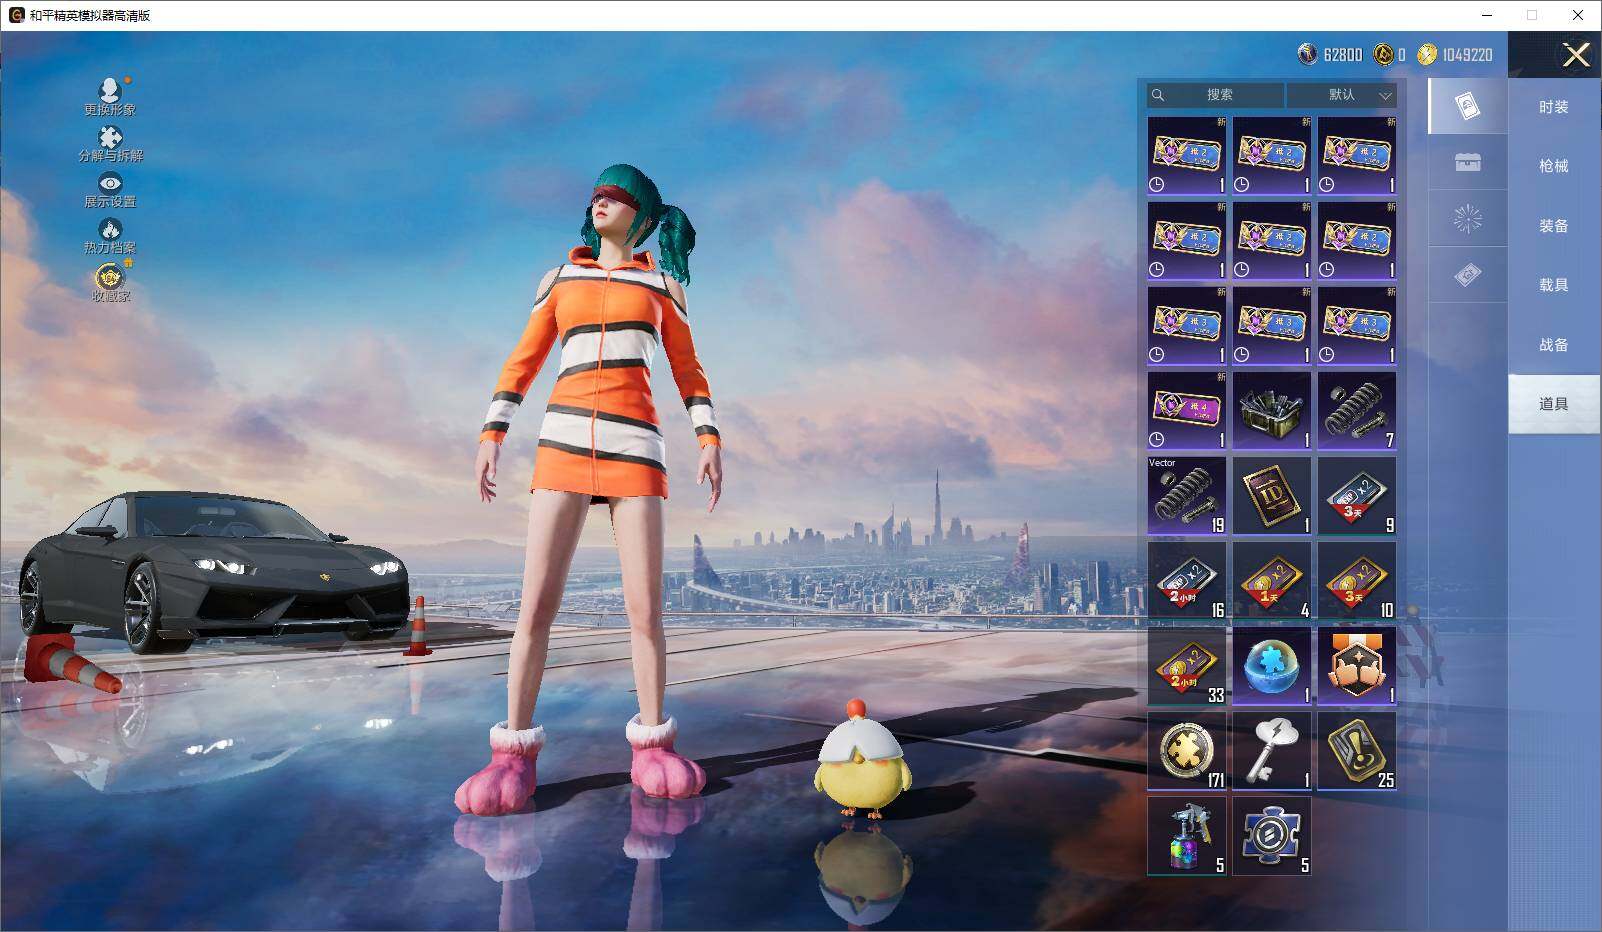
Task: Select the 3天 gold coin double card
Action: (1357, 581)
